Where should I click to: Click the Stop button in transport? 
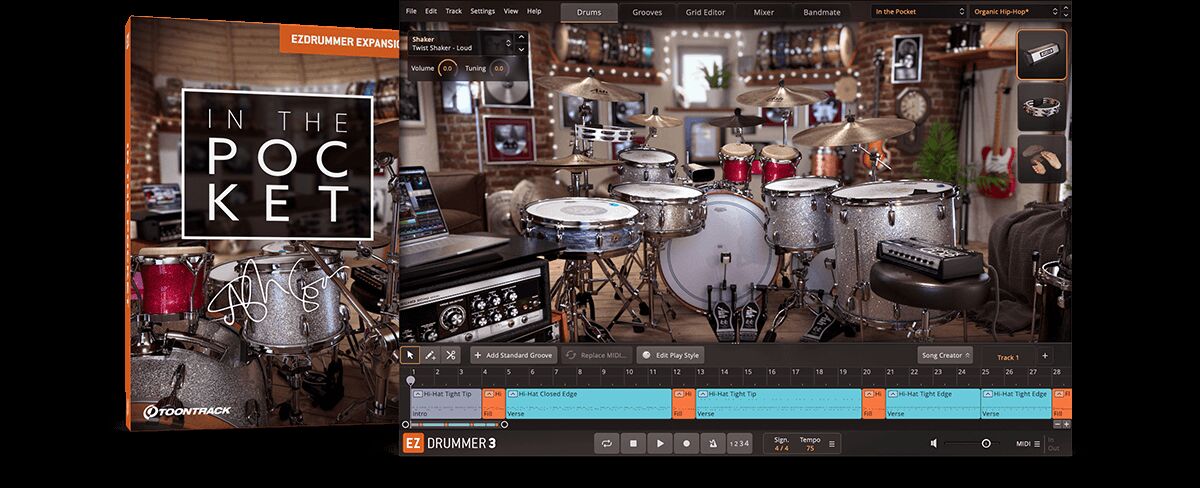coord(633,443)
